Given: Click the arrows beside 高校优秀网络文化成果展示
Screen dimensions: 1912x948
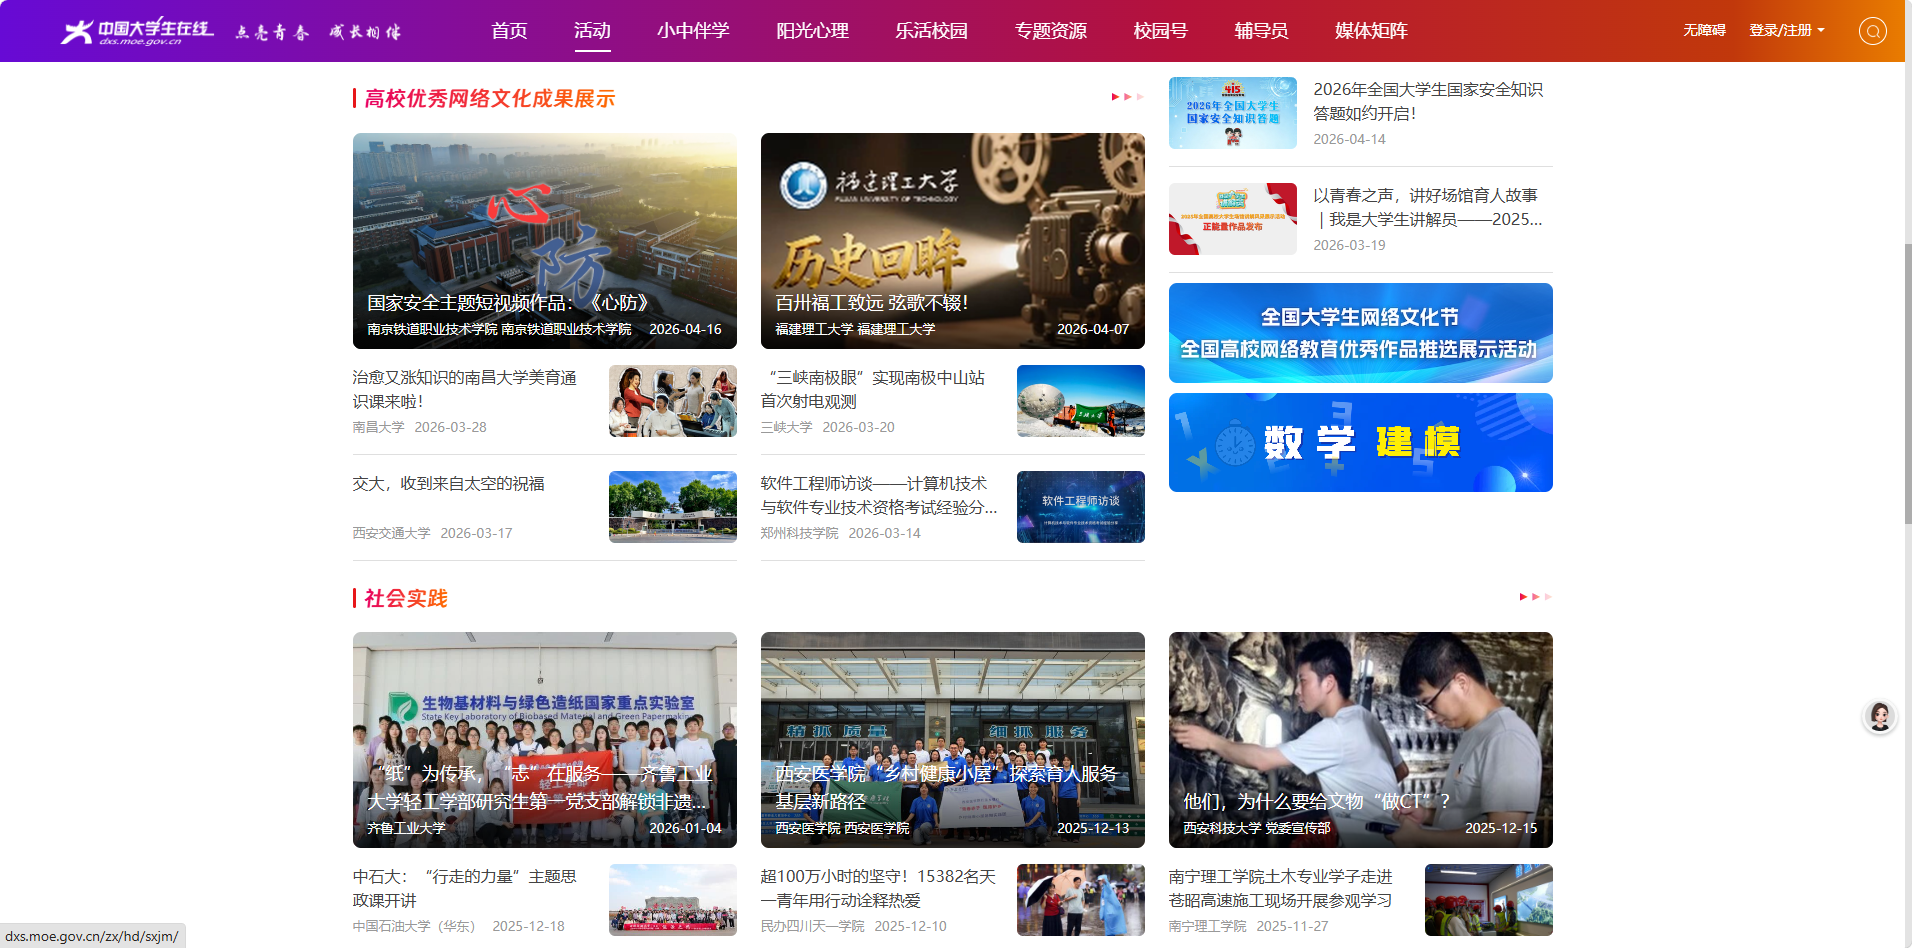Looking at the screenshot, I should [1127, 97].
